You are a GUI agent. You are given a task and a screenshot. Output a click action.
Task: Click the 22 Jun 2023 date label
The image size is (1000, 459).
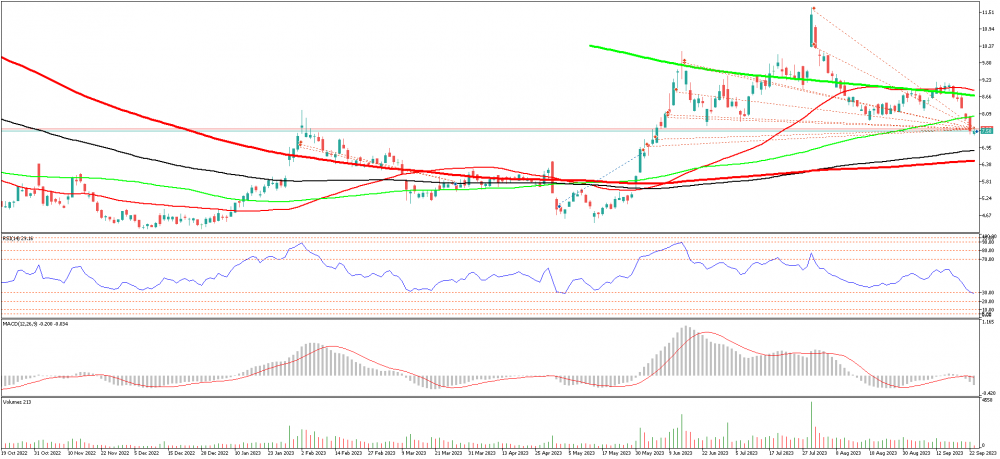[716, 453]
